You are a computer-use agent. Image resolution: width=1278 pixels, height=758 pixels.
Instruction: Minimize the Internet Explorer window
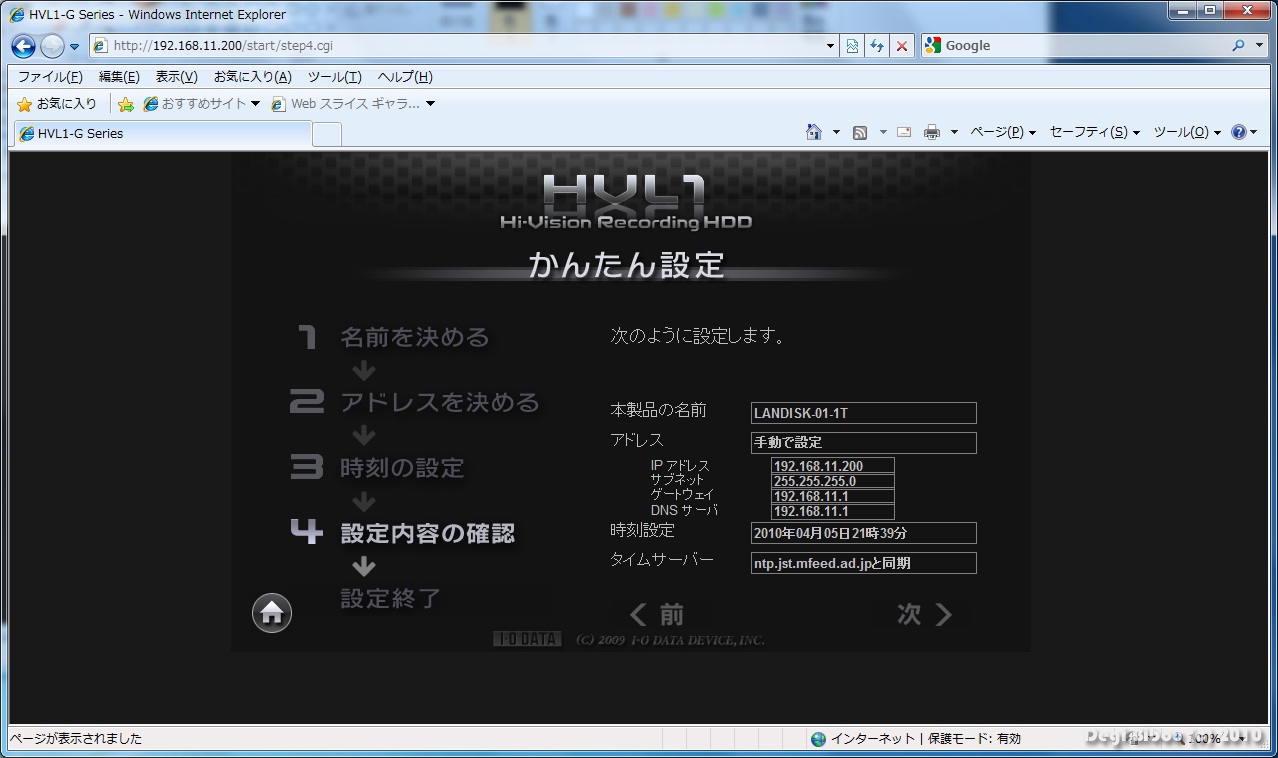(1182, 11)
